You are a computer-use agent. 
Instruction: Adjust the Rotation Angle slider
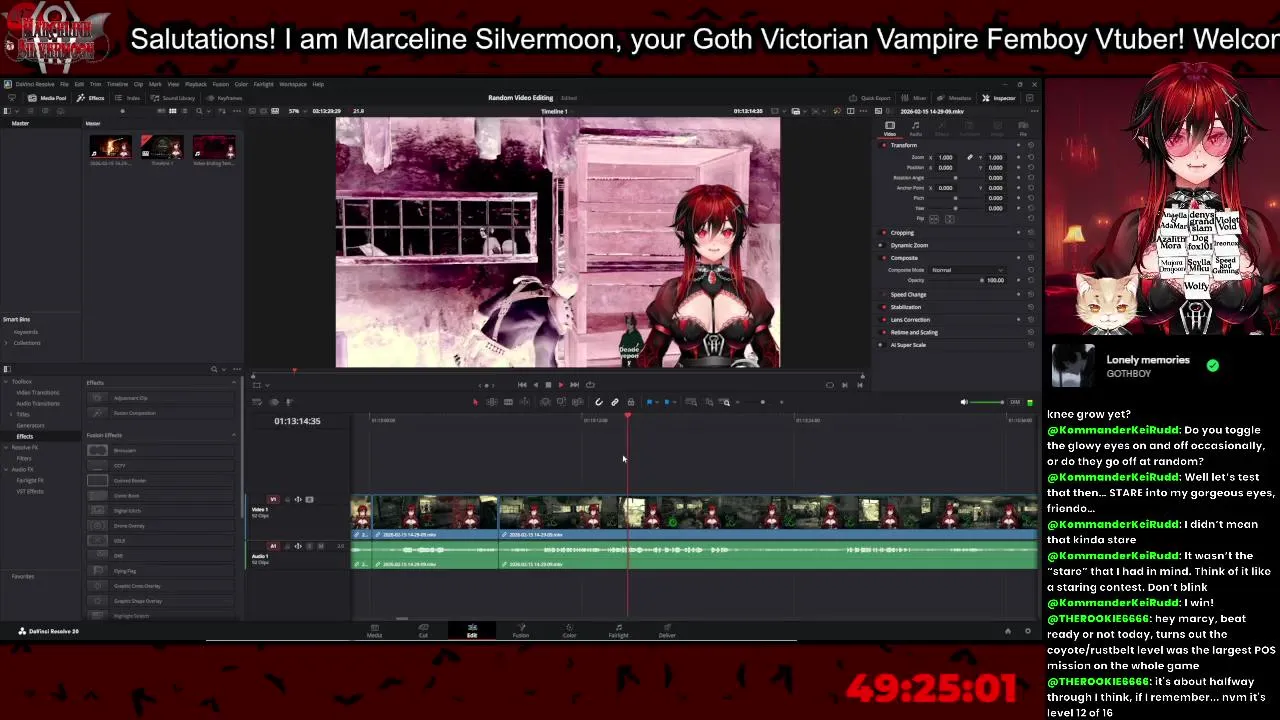point(955,178)
